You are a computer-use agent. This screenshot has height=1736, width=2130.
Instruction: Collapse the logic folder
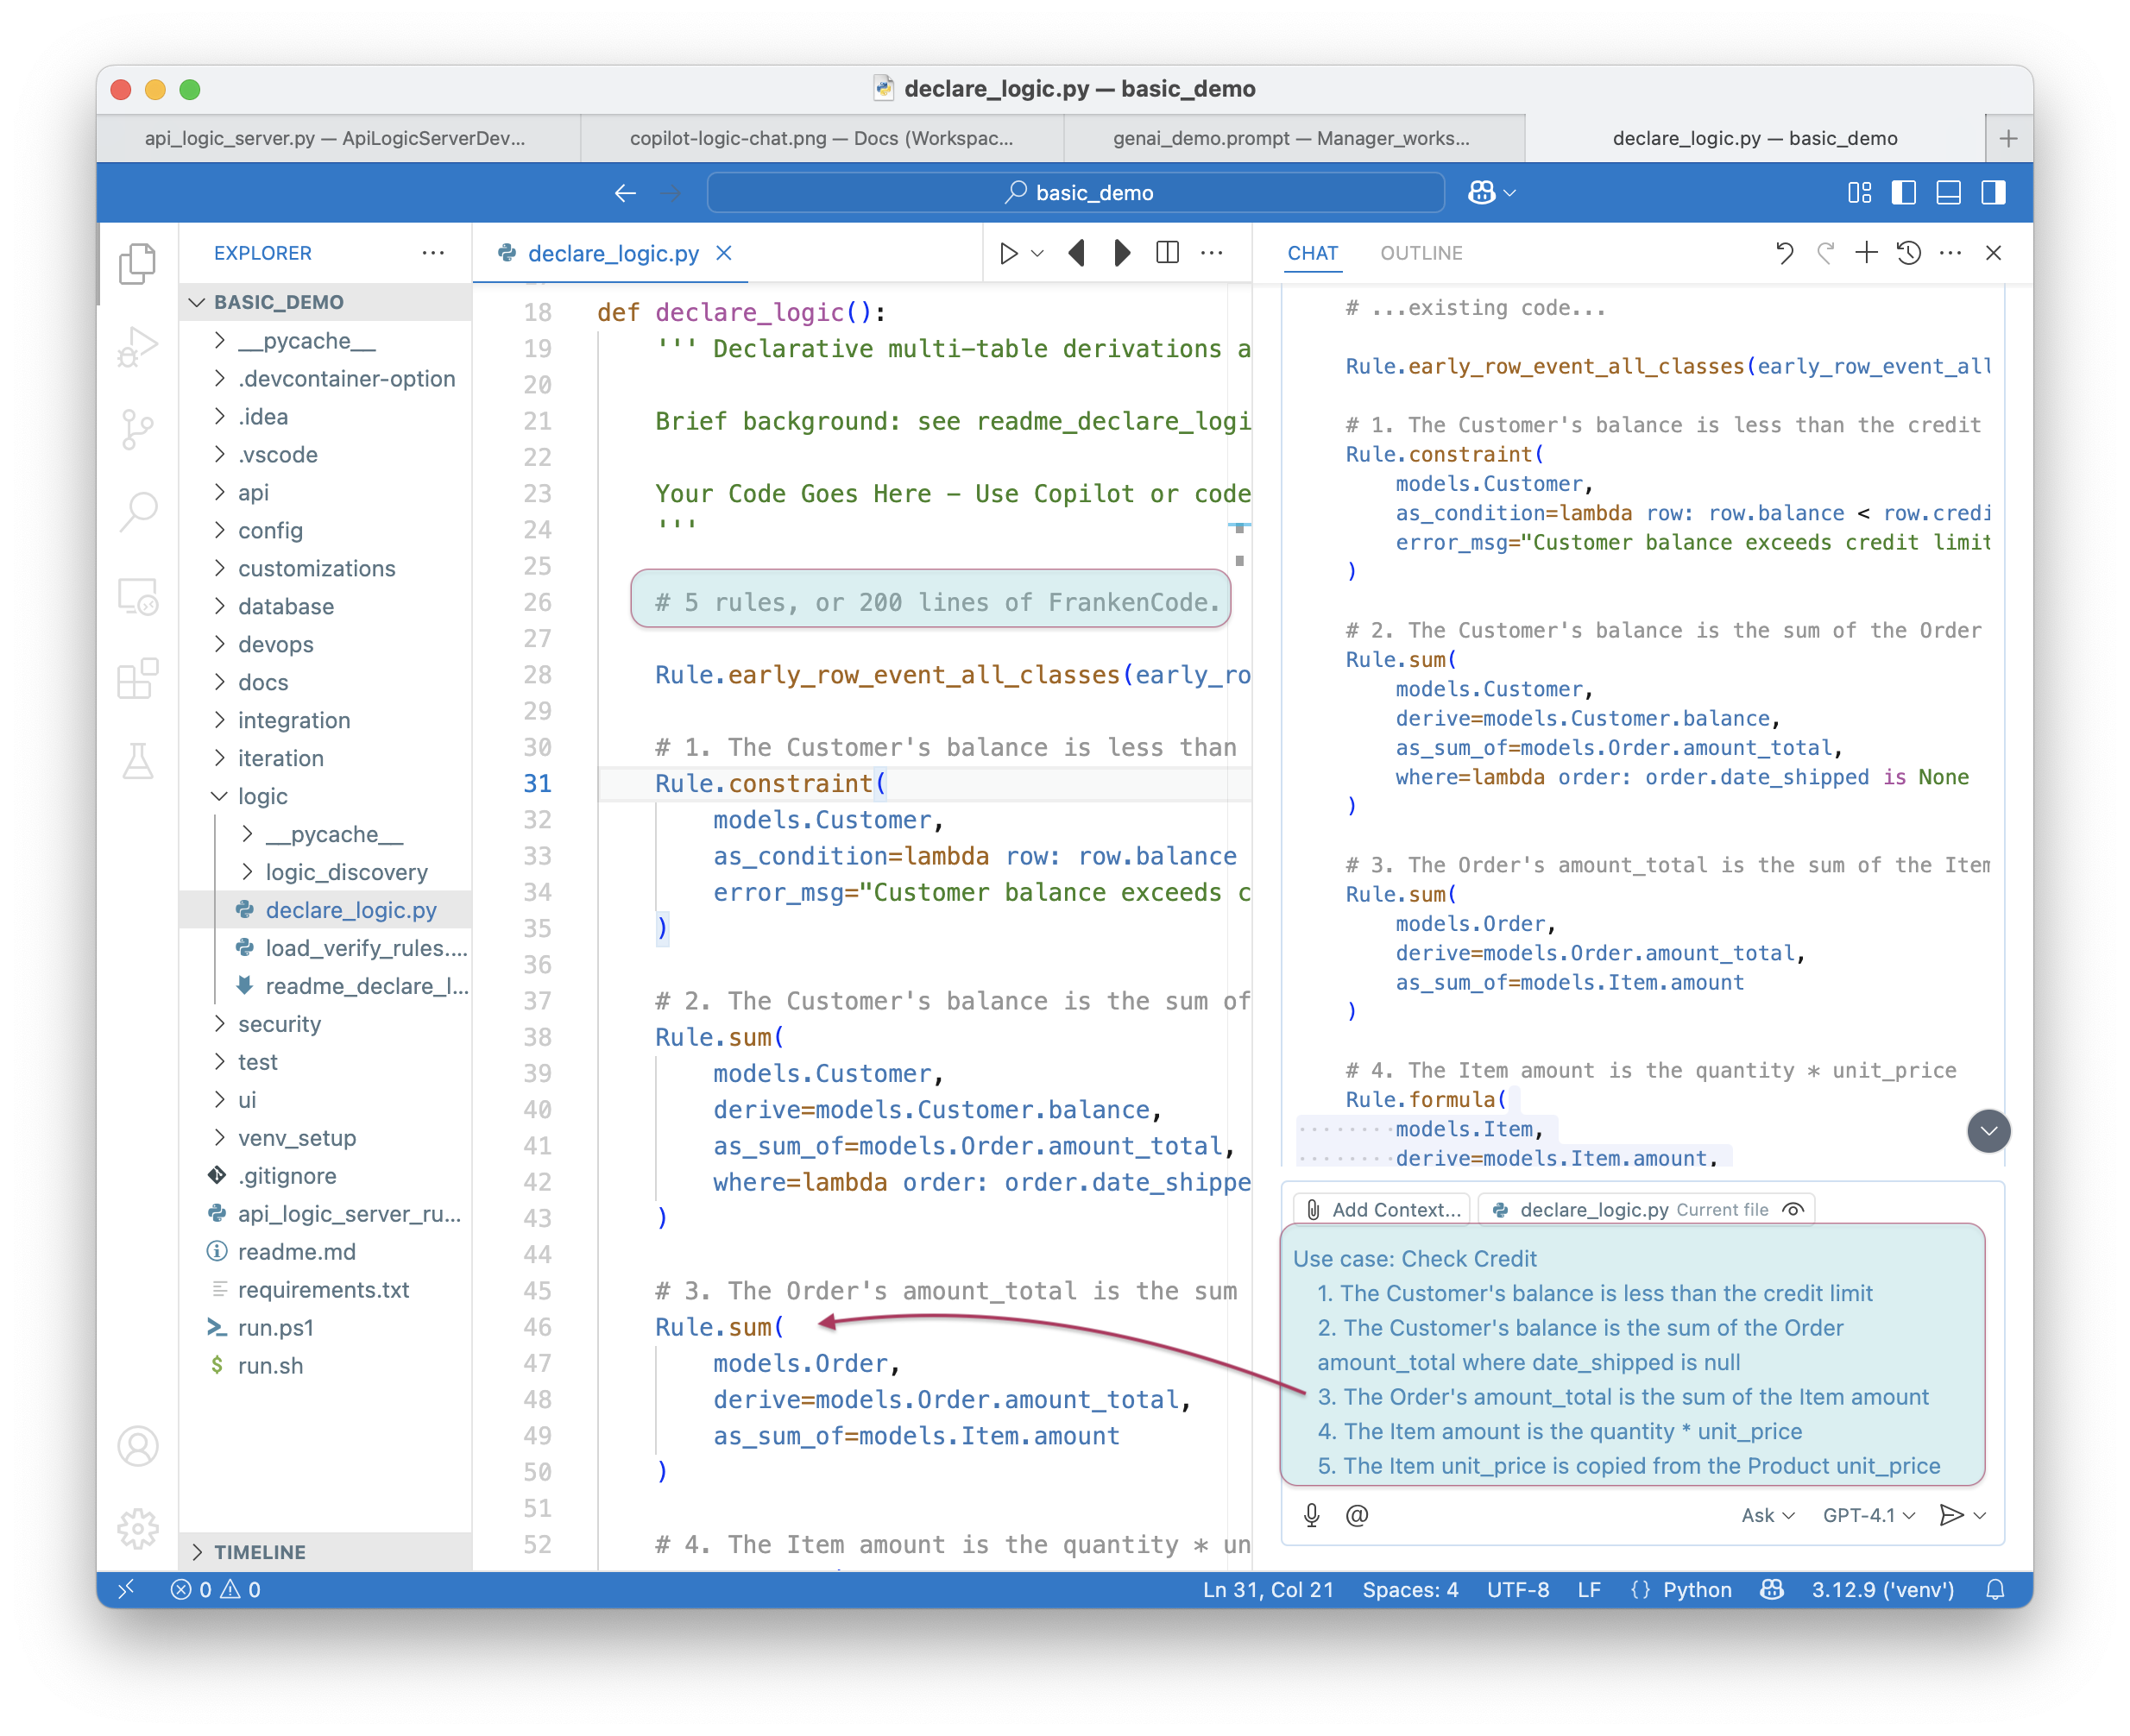click(326, 796)
